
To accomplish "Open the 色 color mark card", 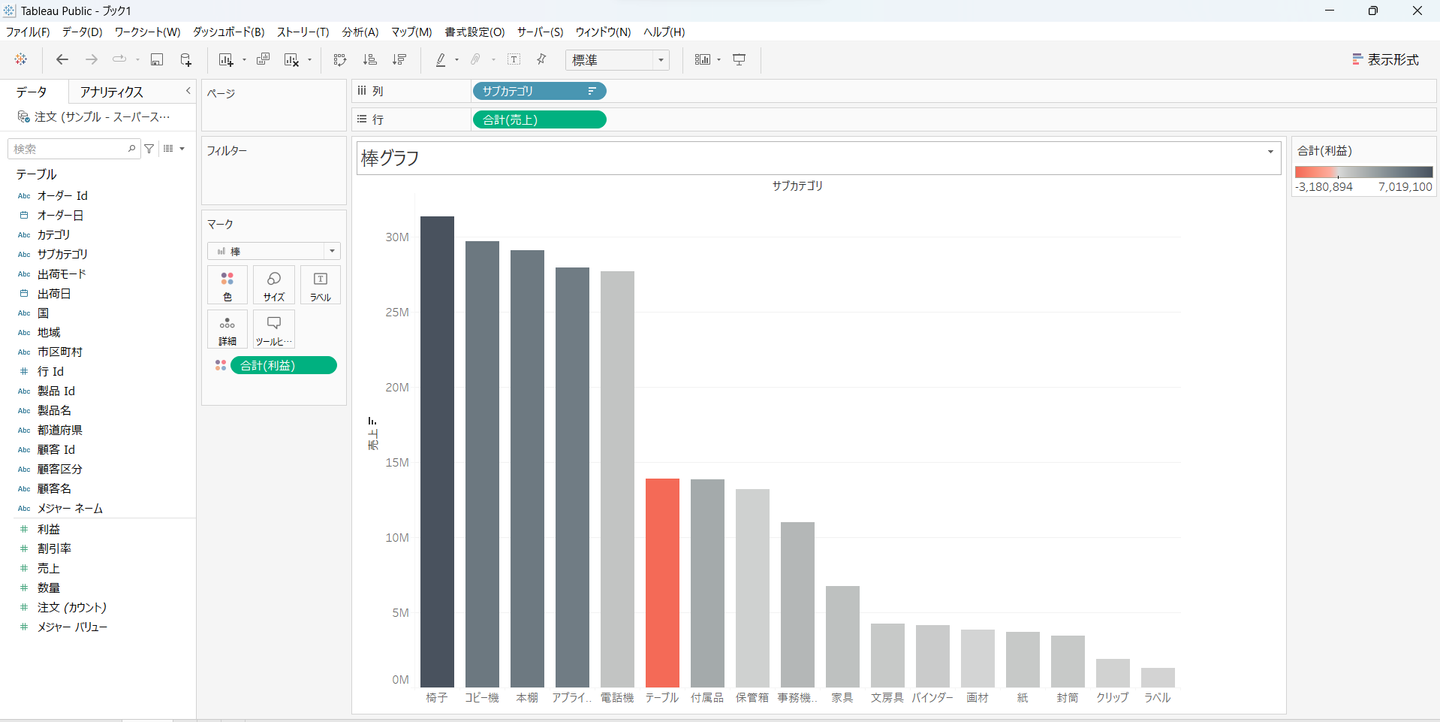I will (x=227, y=285).
